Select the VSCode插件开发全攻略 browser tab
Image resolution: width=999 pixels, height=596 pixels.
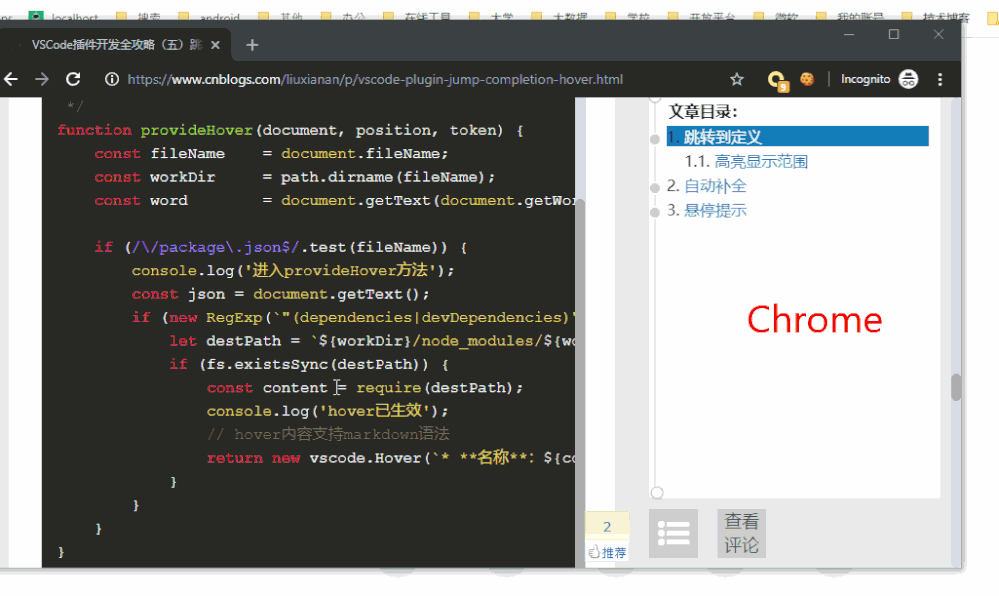coord(117,45)
